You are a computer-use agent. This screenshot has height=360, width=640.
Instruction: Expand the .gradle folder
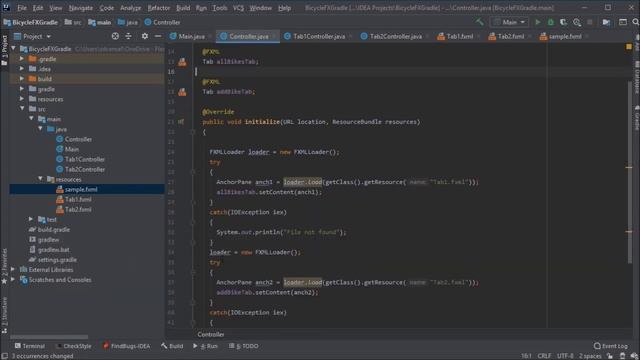pyautogui.click(x=22, y=59)
